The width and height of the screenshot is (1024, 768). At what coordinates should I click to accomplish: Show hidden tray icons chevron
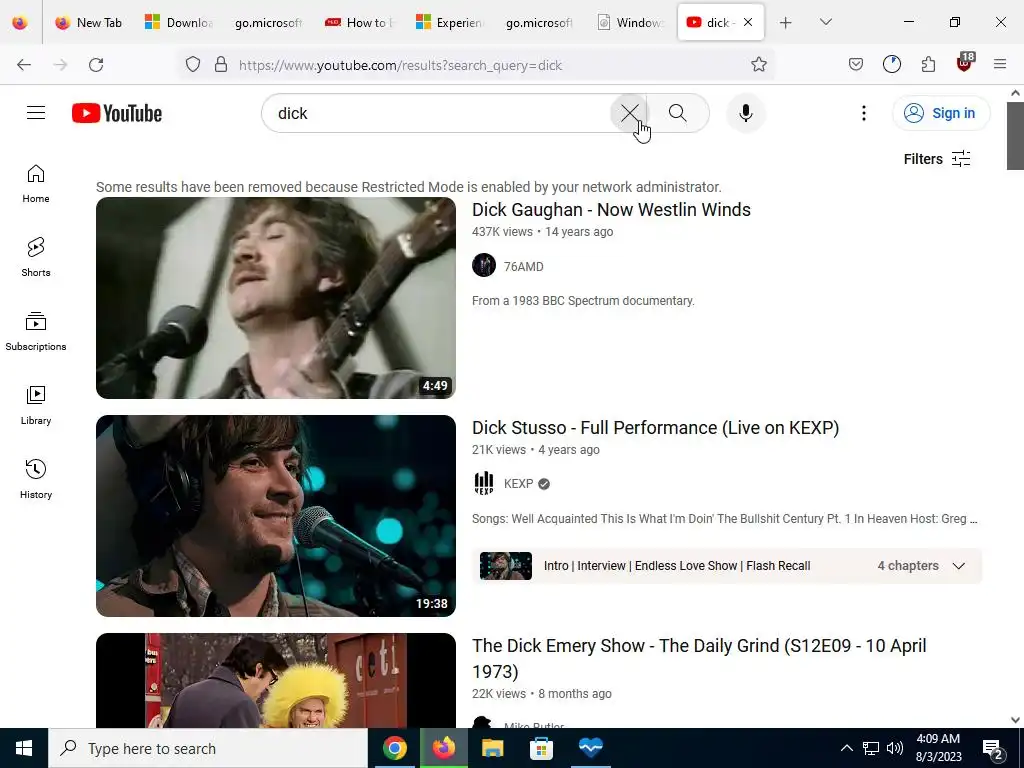click(x=846, y=748)
